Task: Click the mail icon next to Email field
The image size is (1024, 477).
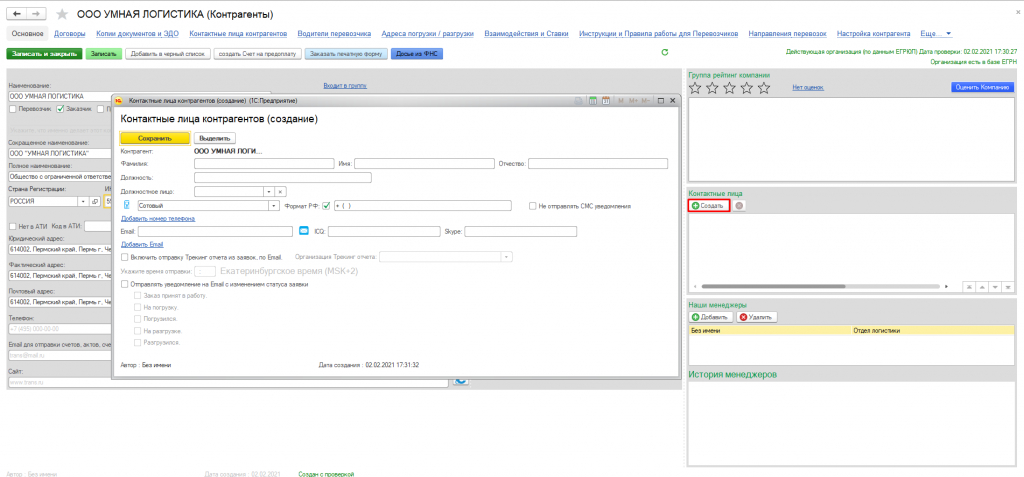Action: (304, 231)
